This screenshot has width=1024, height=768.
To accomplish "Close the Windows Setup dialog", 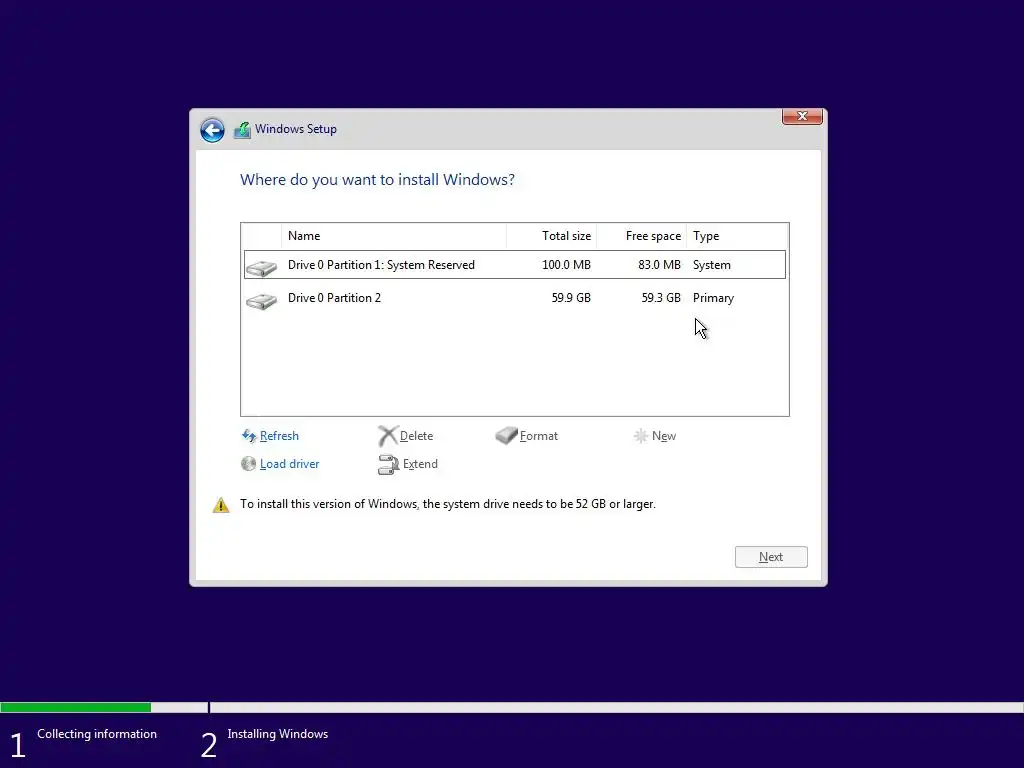I will [802, 116].
